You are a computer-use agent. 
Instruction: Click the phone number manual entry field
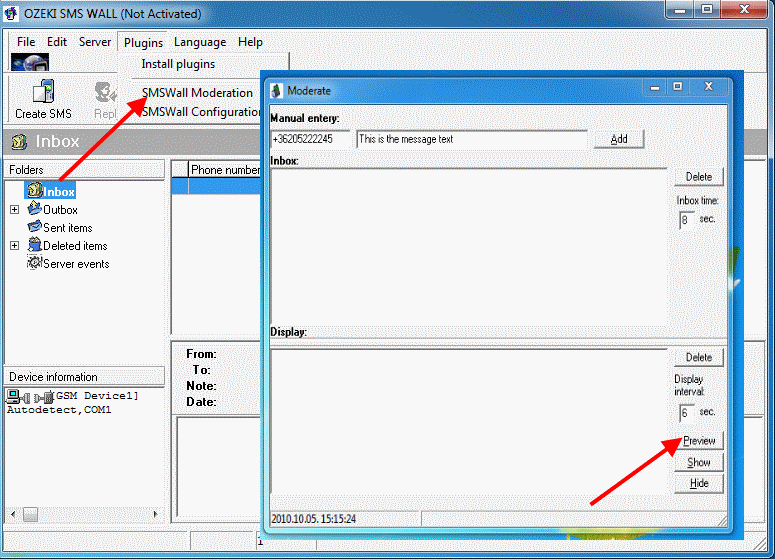(311, 139)
